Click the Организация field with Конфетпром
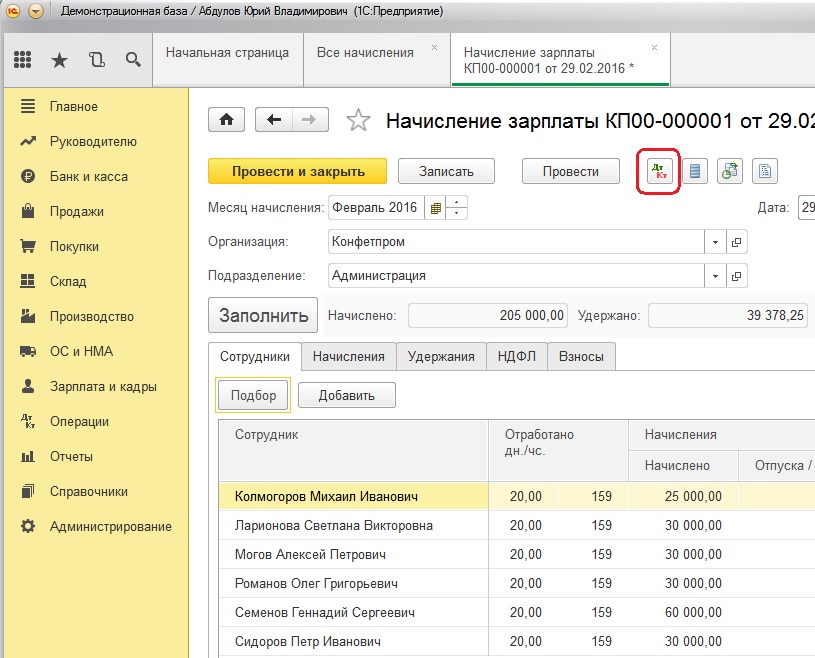 pos(516,242)
